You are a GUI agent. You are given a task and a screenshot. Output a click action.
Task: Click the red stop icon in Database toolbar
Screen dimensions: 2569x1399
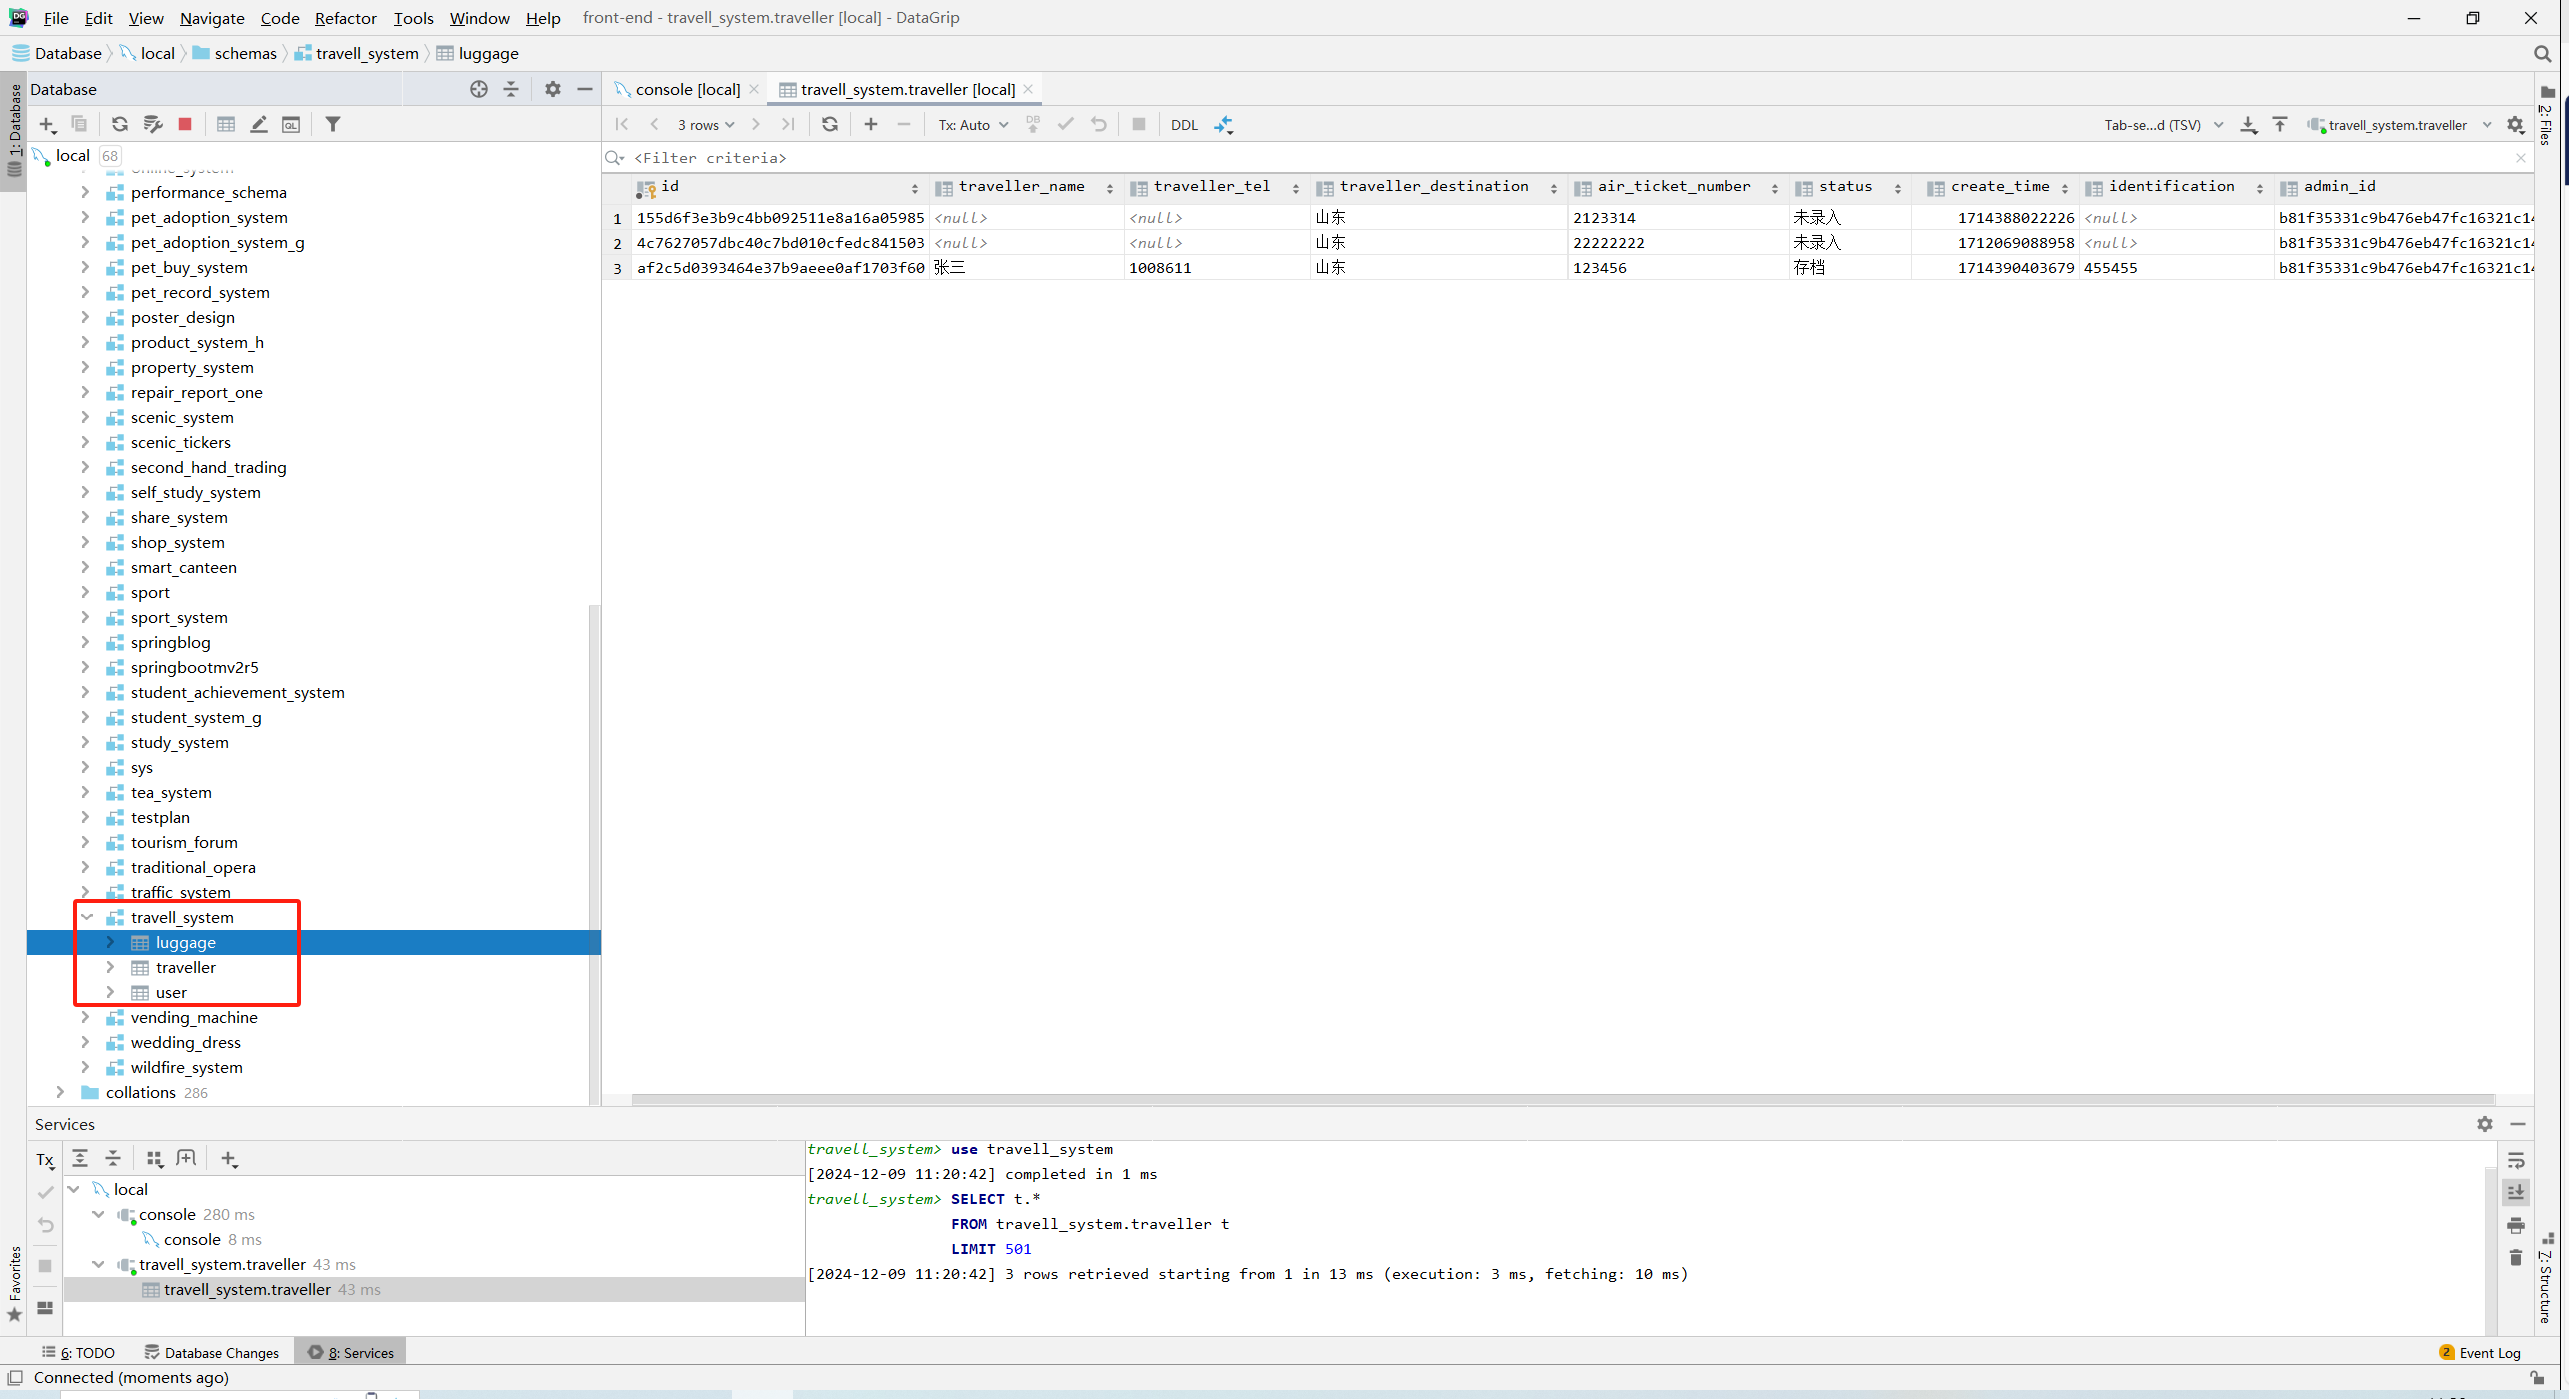tap(185, 124)
